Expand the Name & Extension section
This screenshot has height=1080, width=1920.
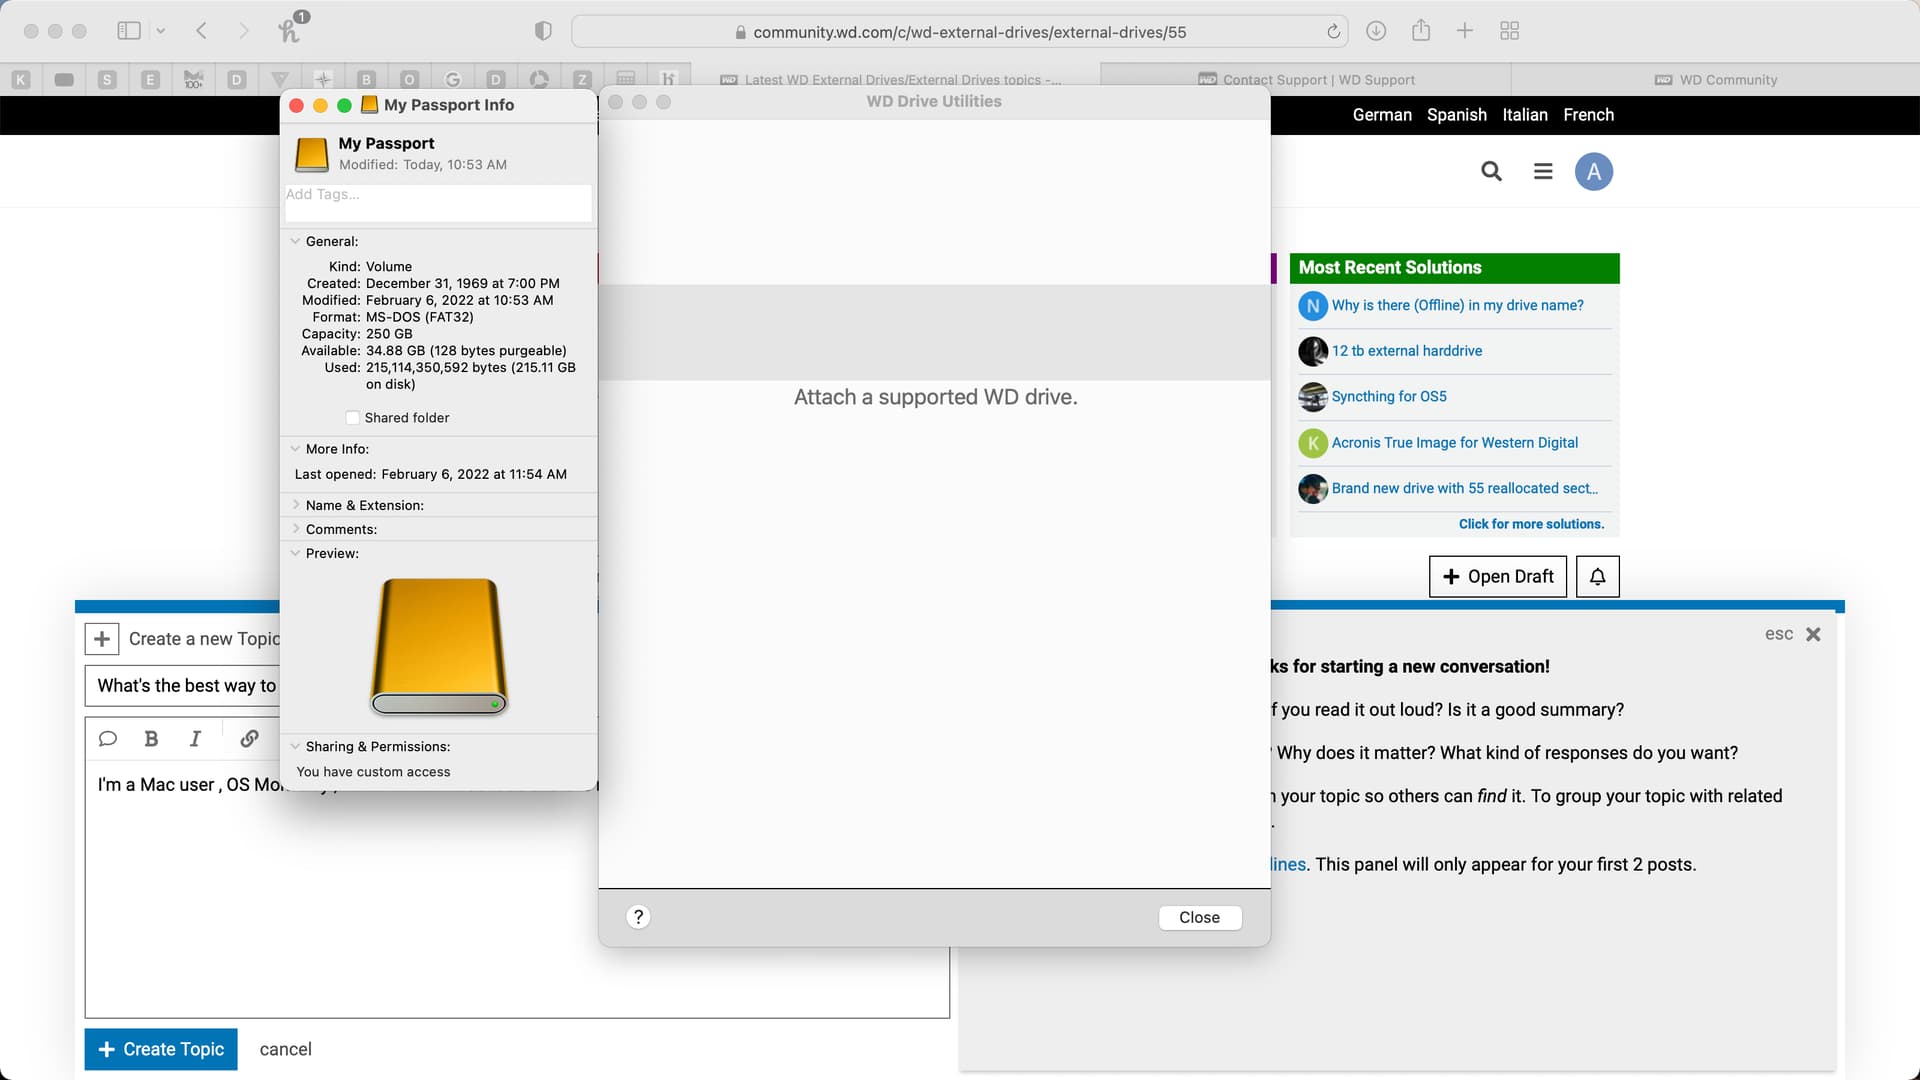295,505
